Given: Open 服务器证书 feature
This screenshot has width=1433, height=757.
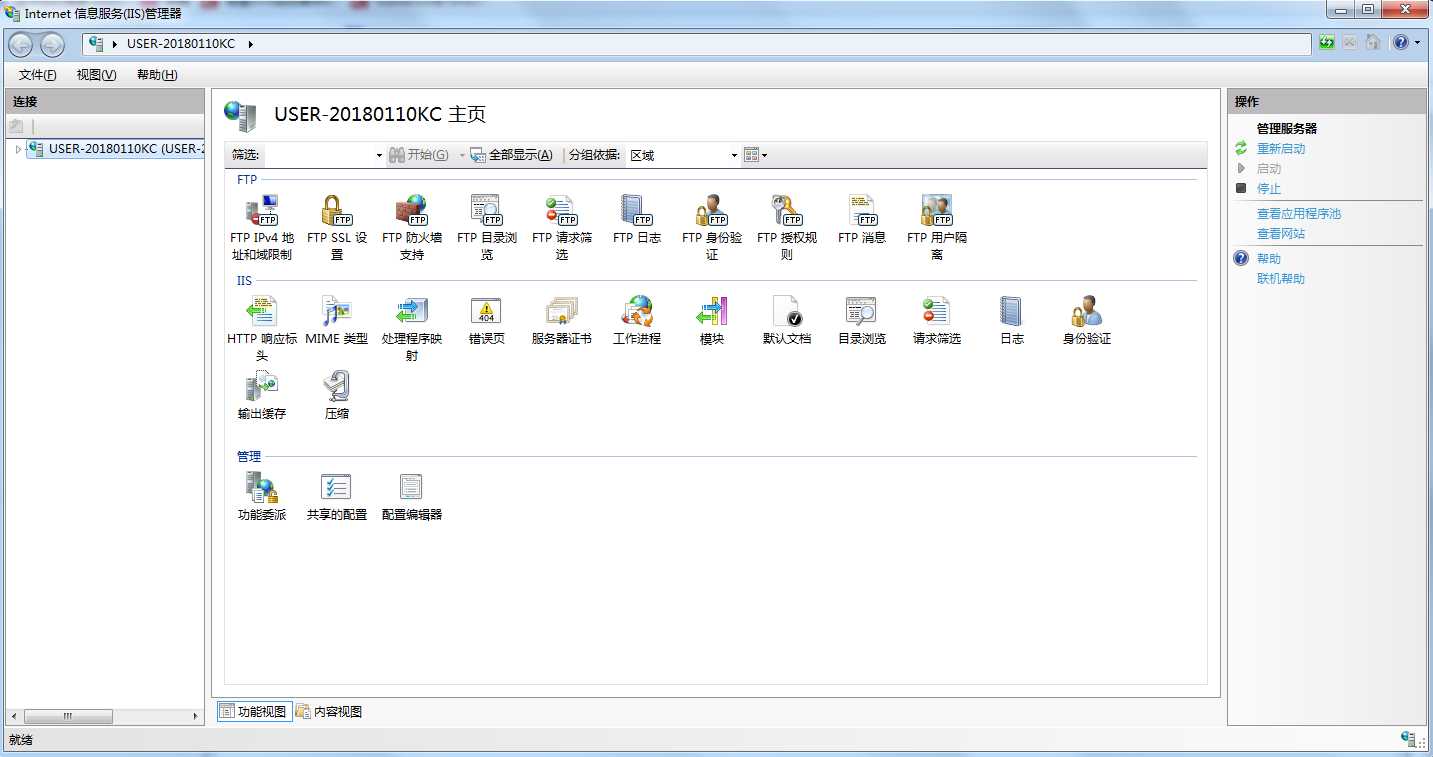Looking at the screenshot, I should 562,321.
